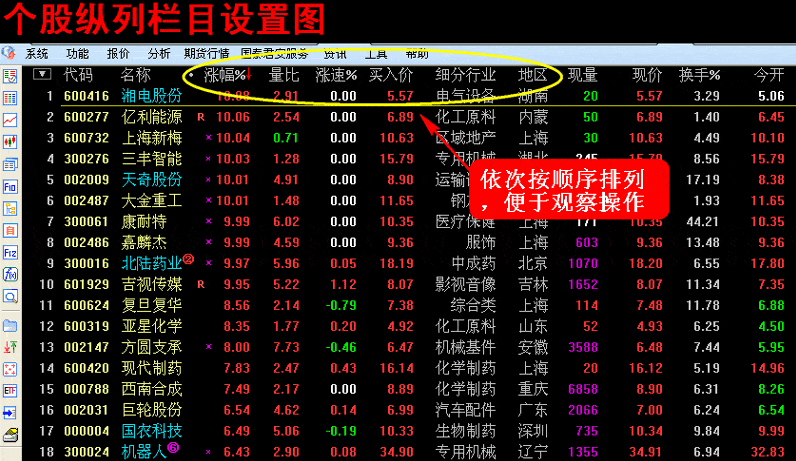This screenshot has width=796, height=461.
Task: Click stock code 600416
Action: 86,96
